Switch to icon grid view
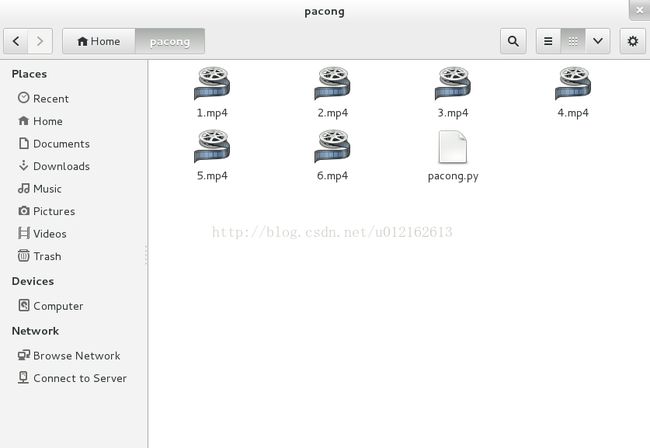Screen dimensions: 650x448 (573, 41)
